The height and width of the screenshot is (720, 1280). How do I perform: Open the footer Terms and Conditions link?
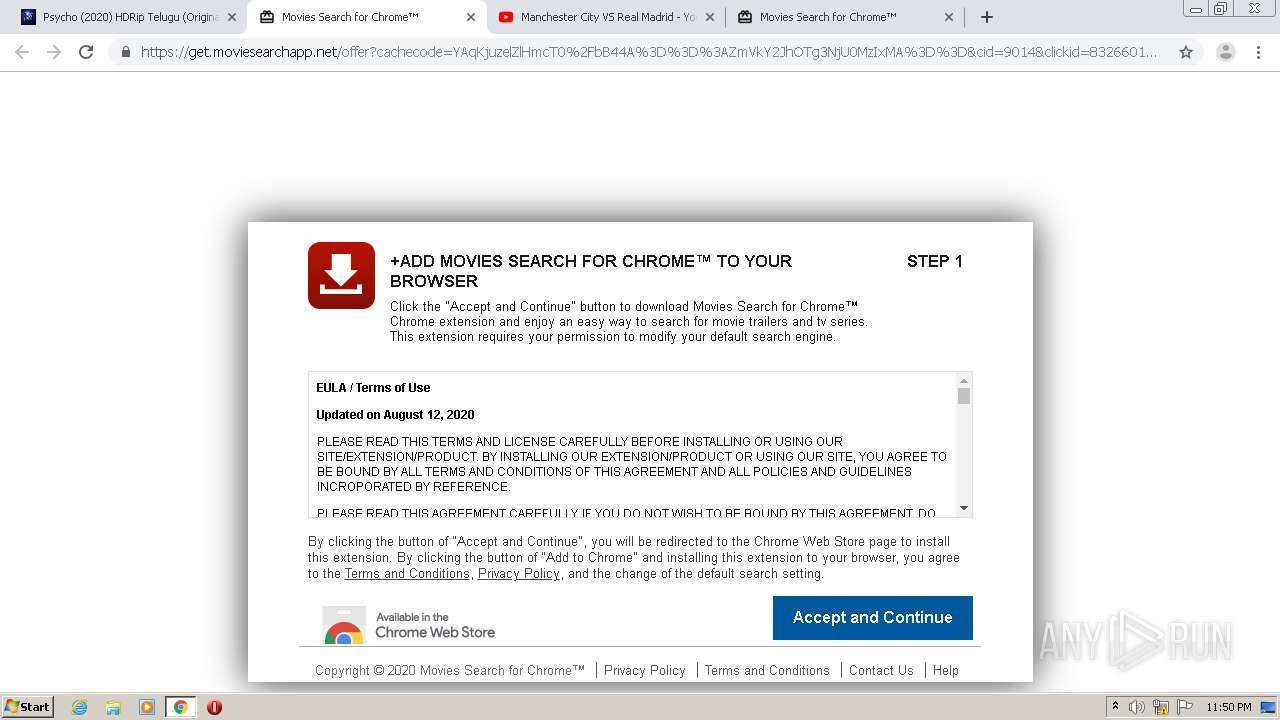(x=767, y=671)
